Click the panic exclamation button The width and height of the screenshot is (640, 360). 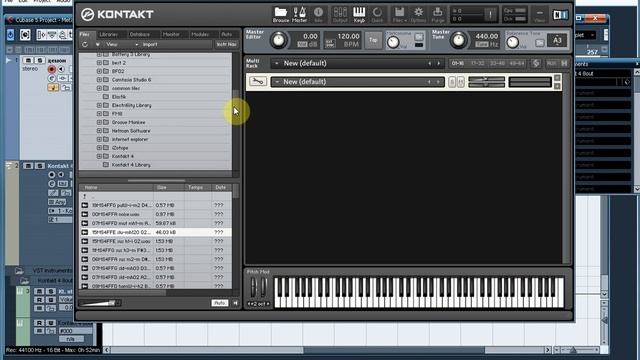tap(490, 15)
